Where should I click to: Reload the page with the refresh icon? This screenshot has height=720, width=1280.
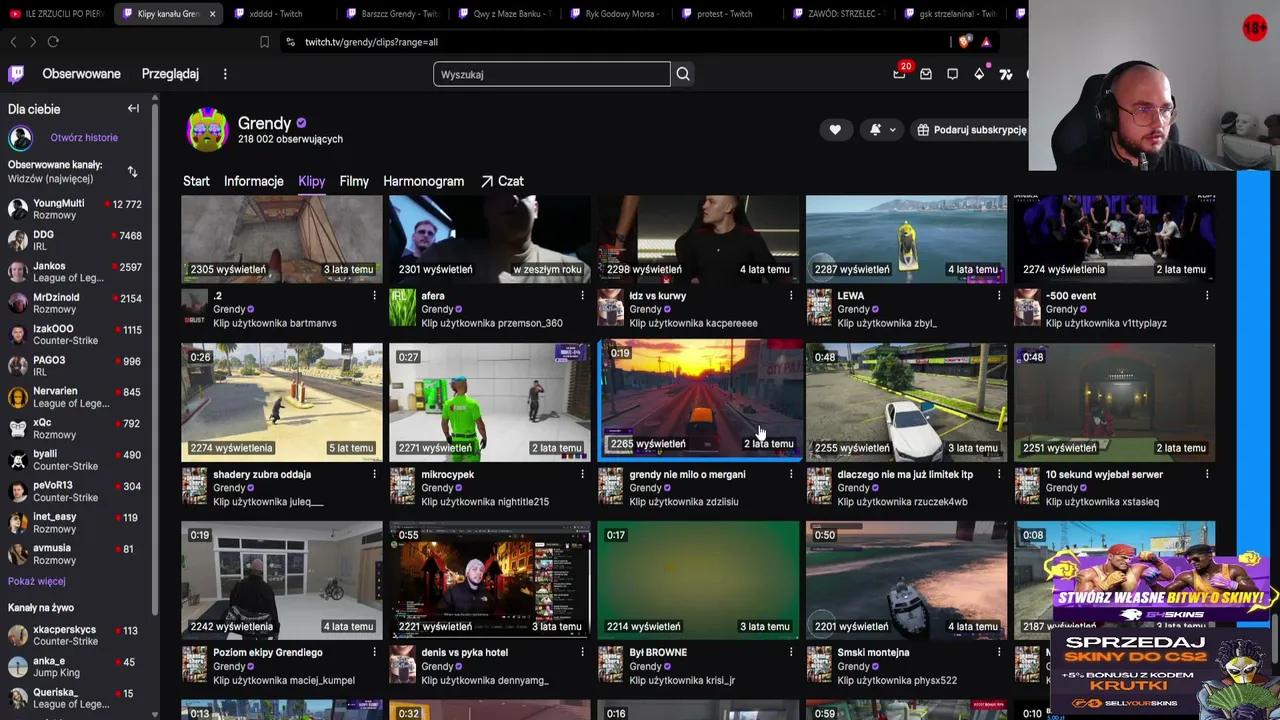point(53,42)
